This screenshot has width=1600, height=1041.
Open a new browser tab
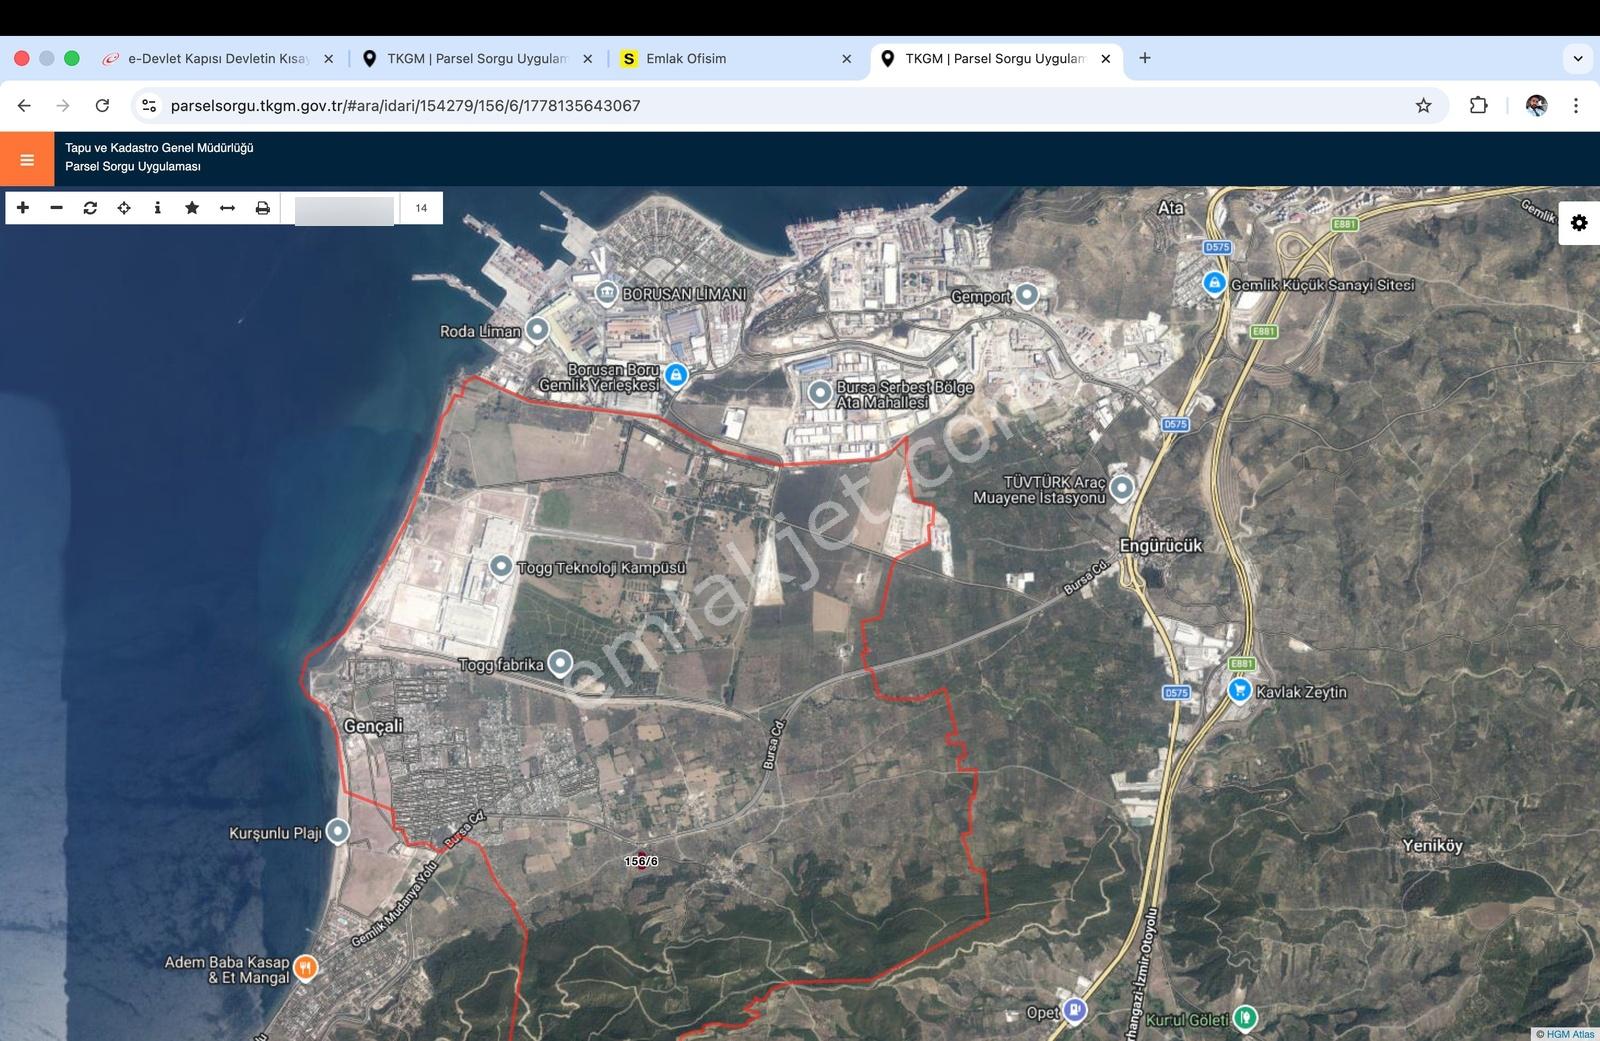point(1145,58)
